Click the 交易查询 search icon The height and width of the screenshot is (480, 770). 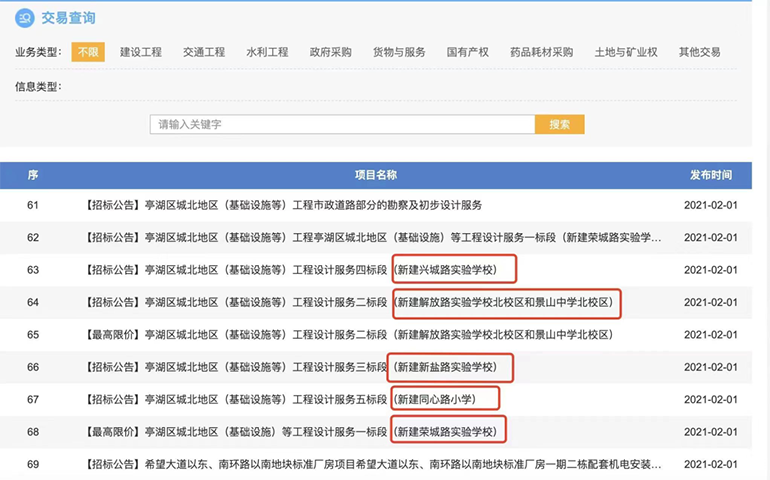[25, 18]
